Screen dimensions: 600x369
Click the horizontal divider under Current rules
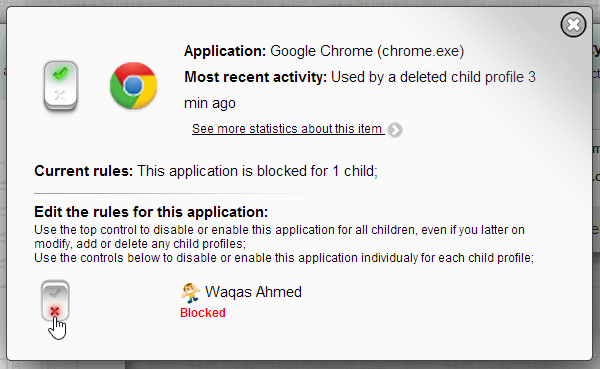[x=191, y=193]
